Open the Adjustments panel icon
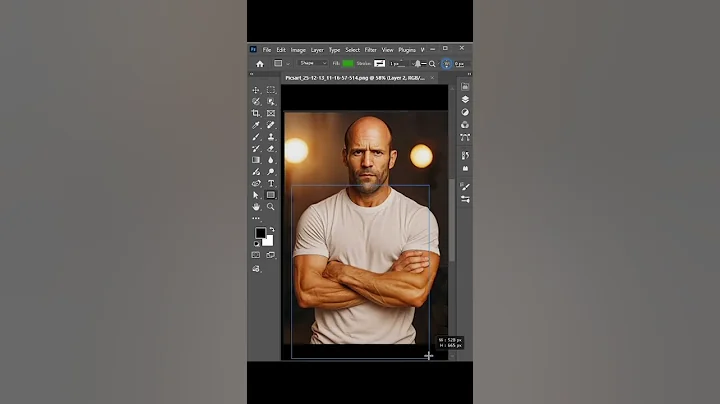Image resolution: width=720 pixels, height=404 pixels. tap(465, 112)
